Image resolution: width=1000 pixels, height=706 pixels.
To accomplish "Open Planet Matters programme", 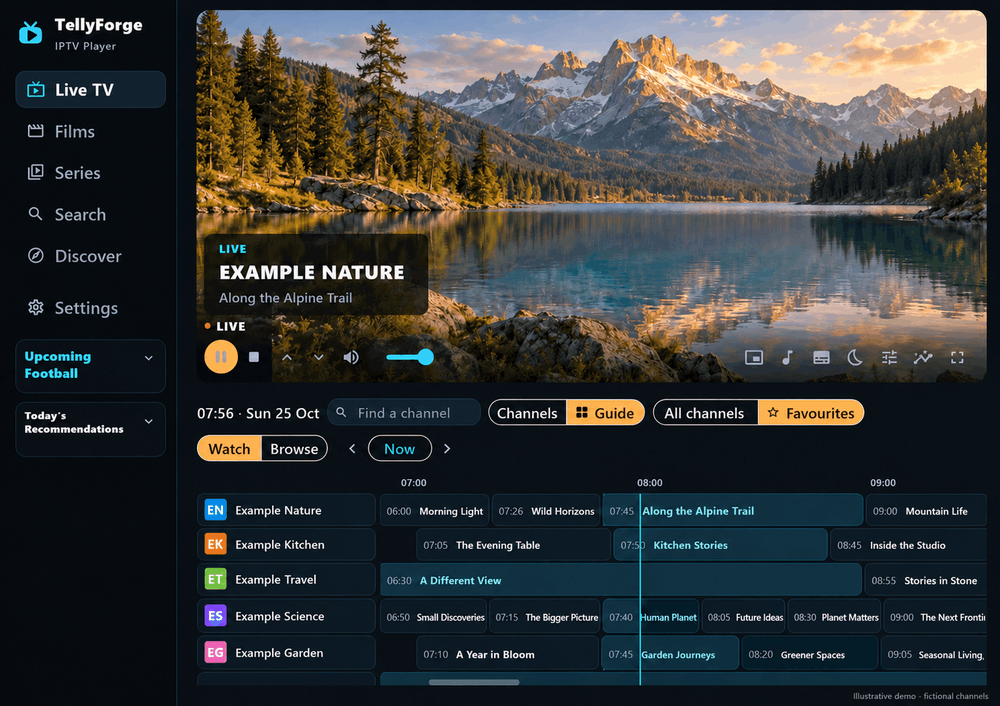I will point(834,616).
